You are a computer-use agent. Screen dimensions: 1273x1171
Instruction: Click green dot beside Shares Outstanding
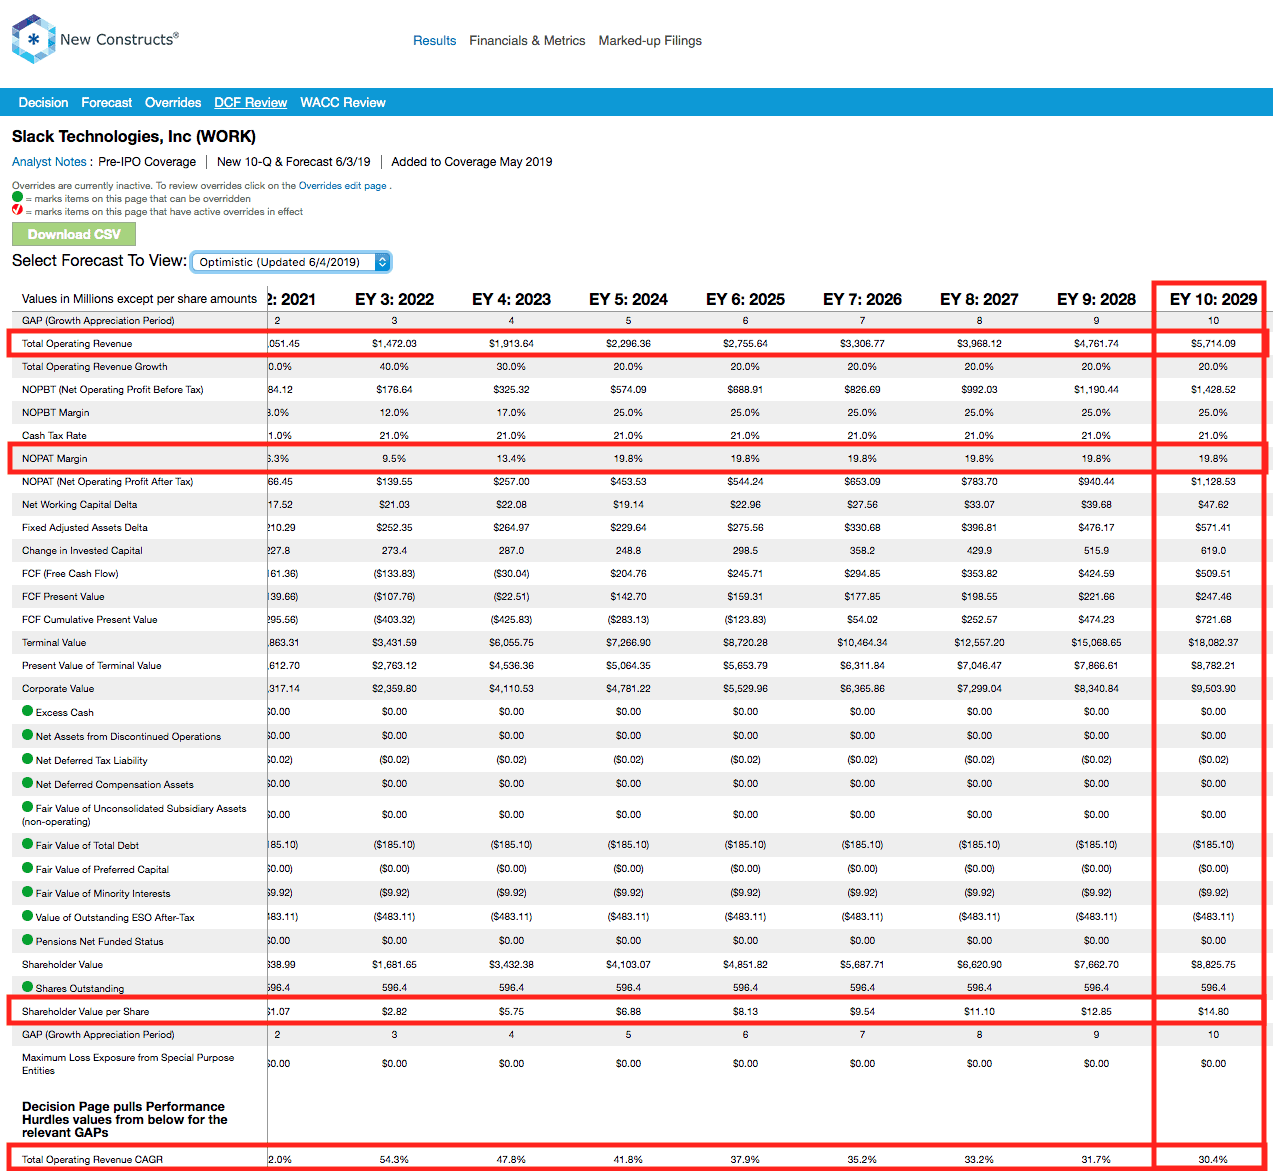click(x=28, y=987)
